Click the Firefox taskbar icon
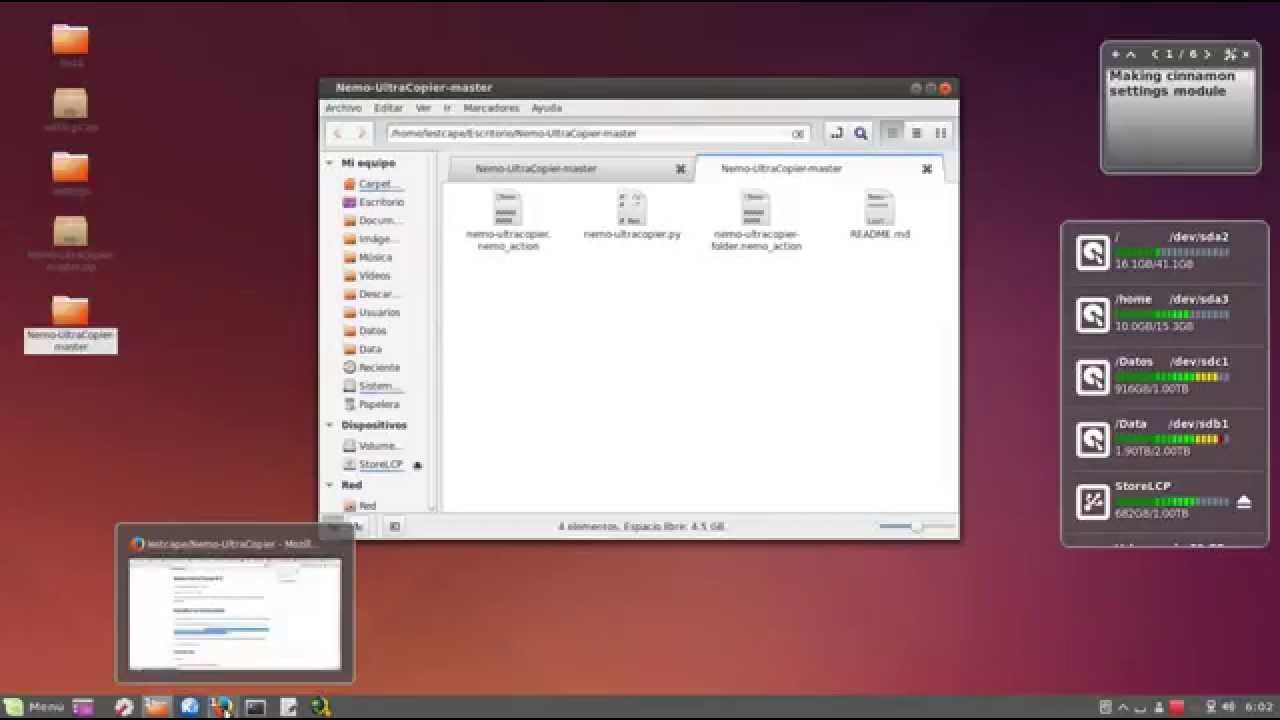 pos(221,706)
